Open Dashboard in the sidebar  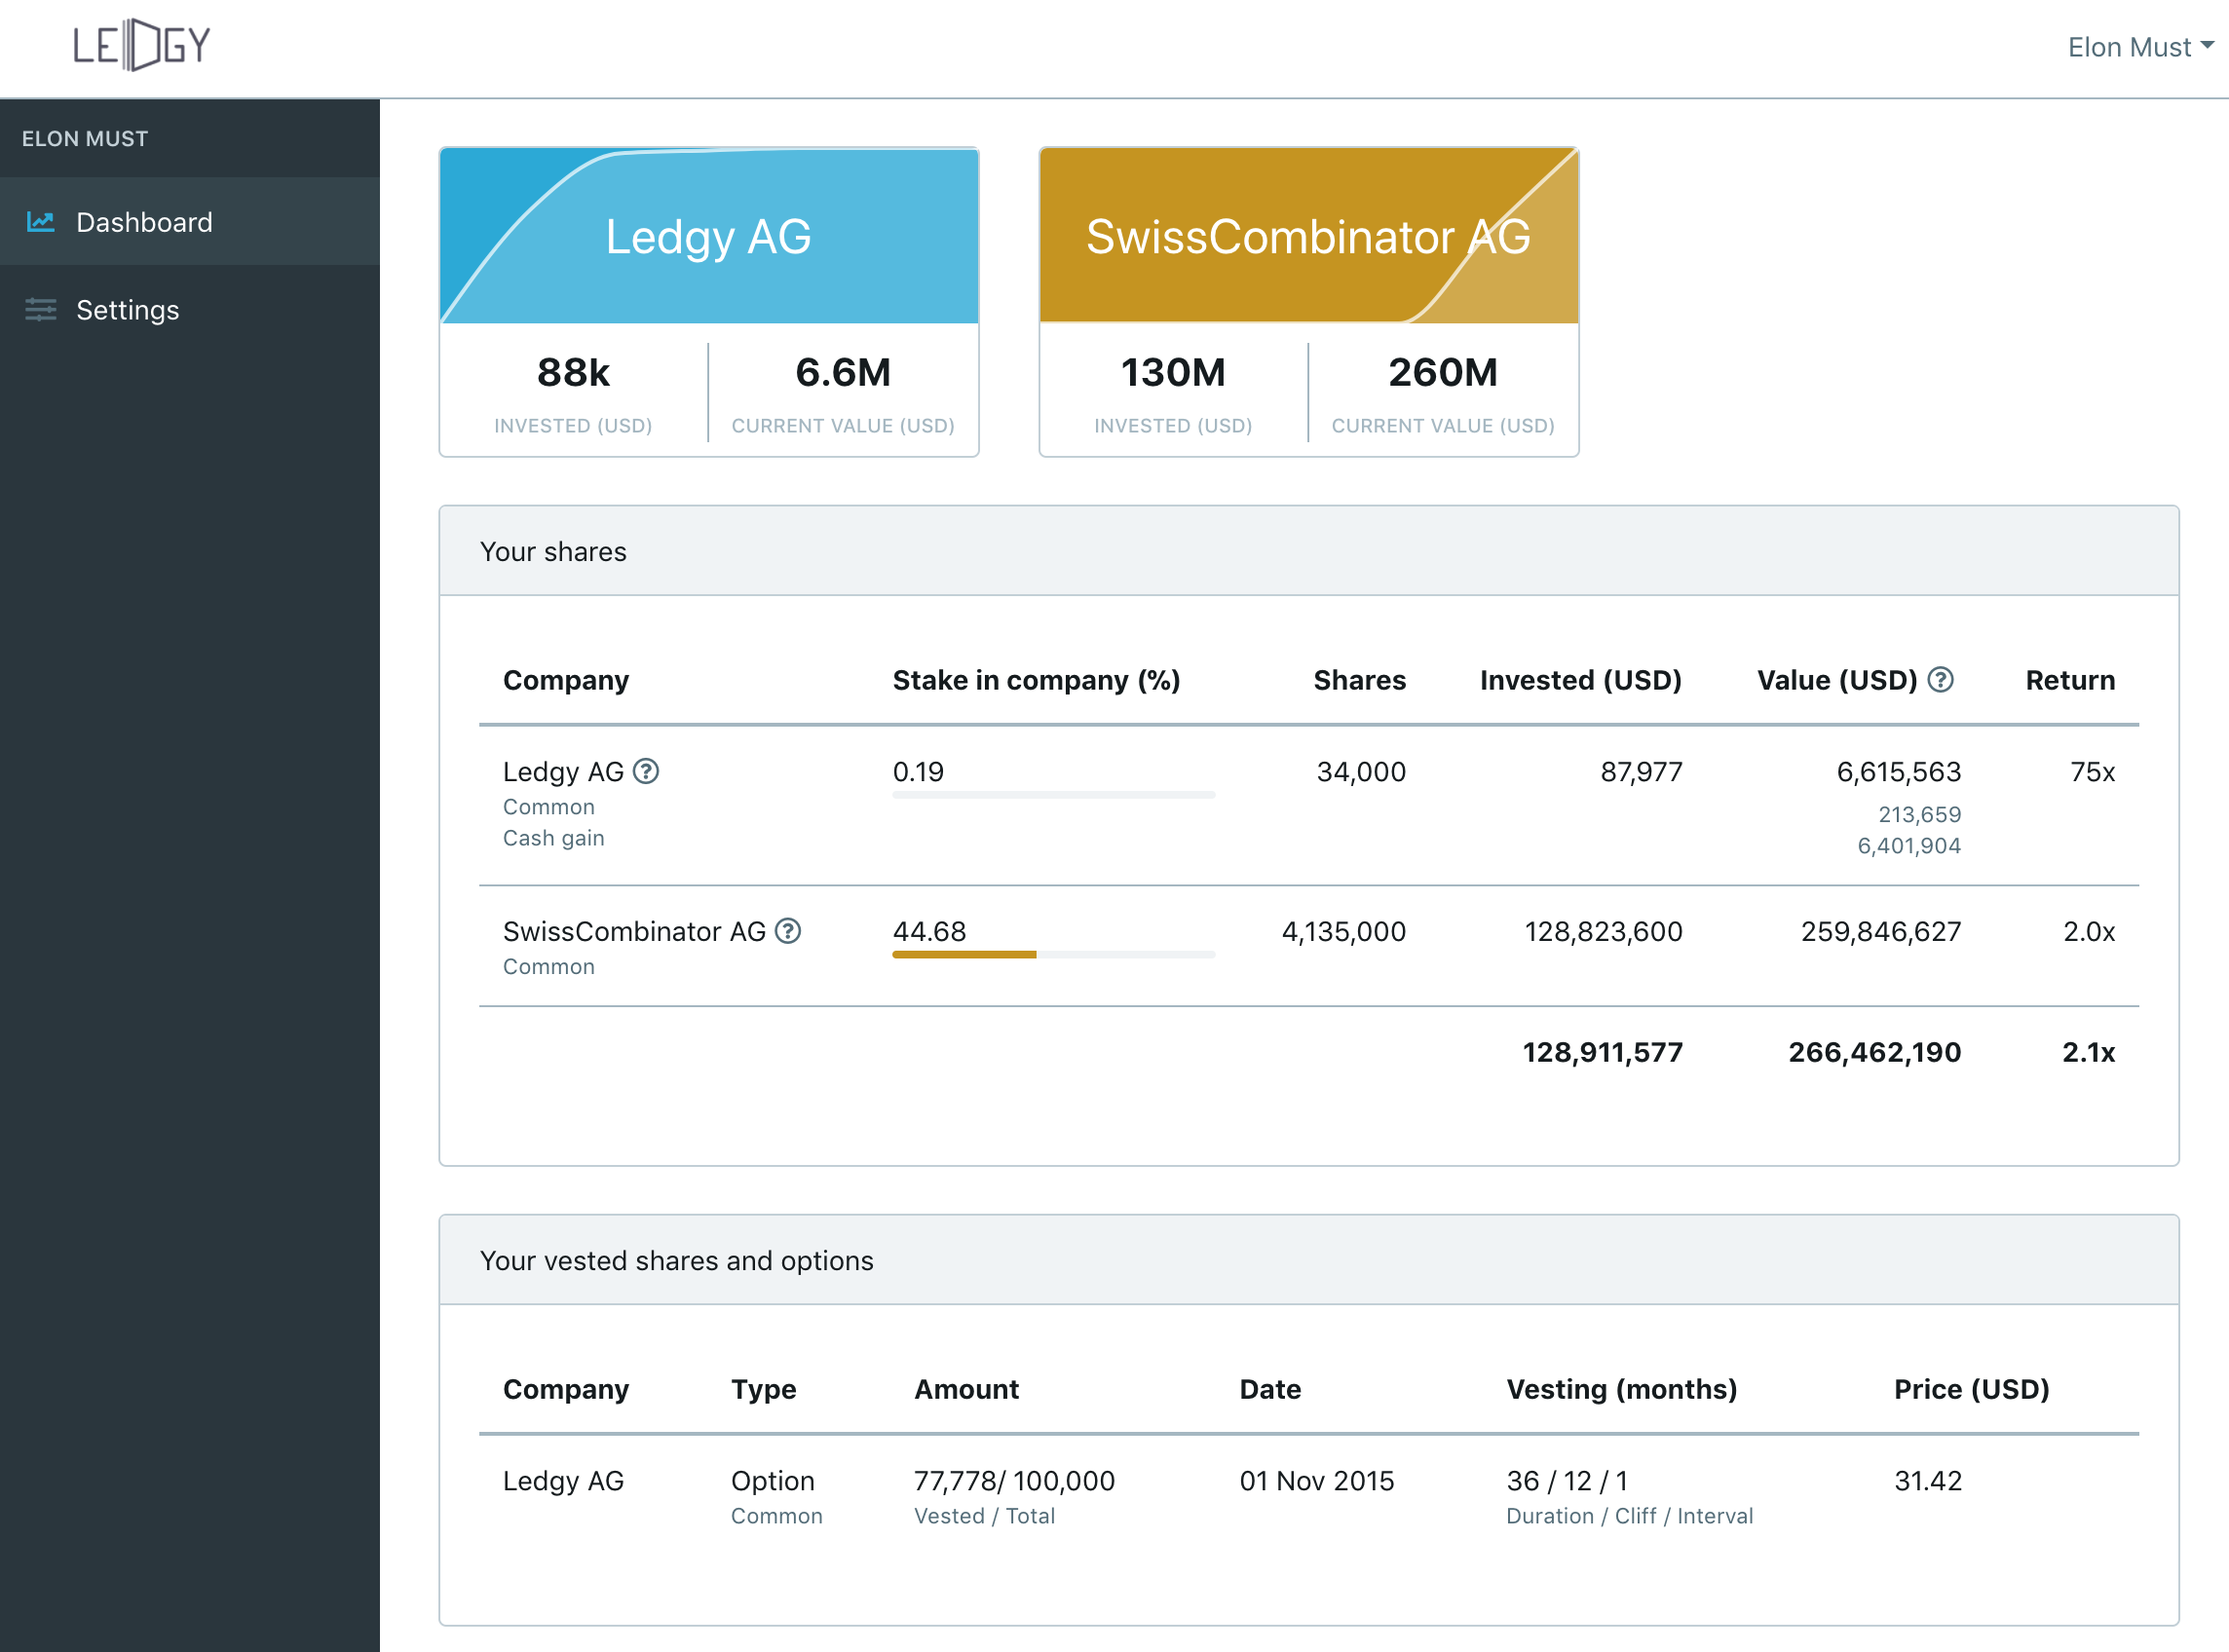click(x=144, y=222)
